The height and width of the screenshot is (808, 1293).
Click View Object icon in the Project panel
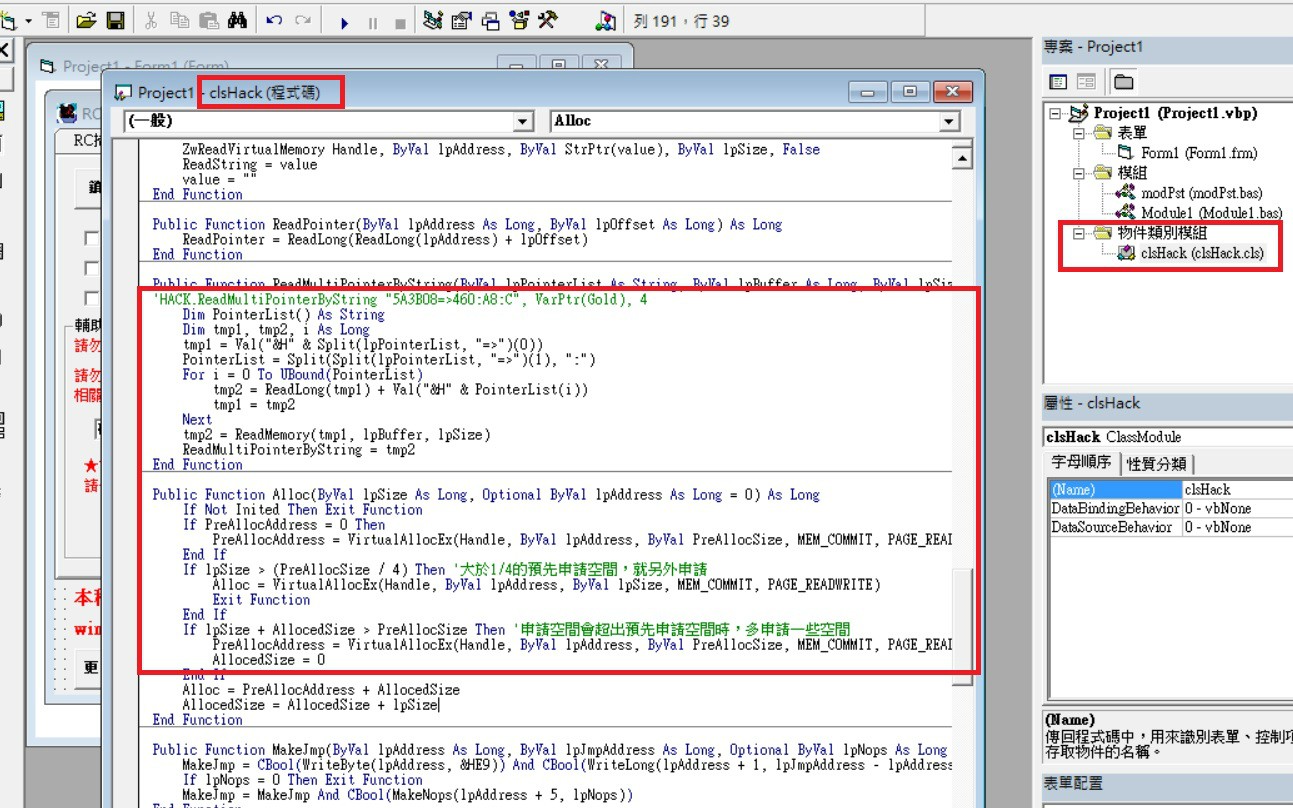click(x=1086, y=82)
